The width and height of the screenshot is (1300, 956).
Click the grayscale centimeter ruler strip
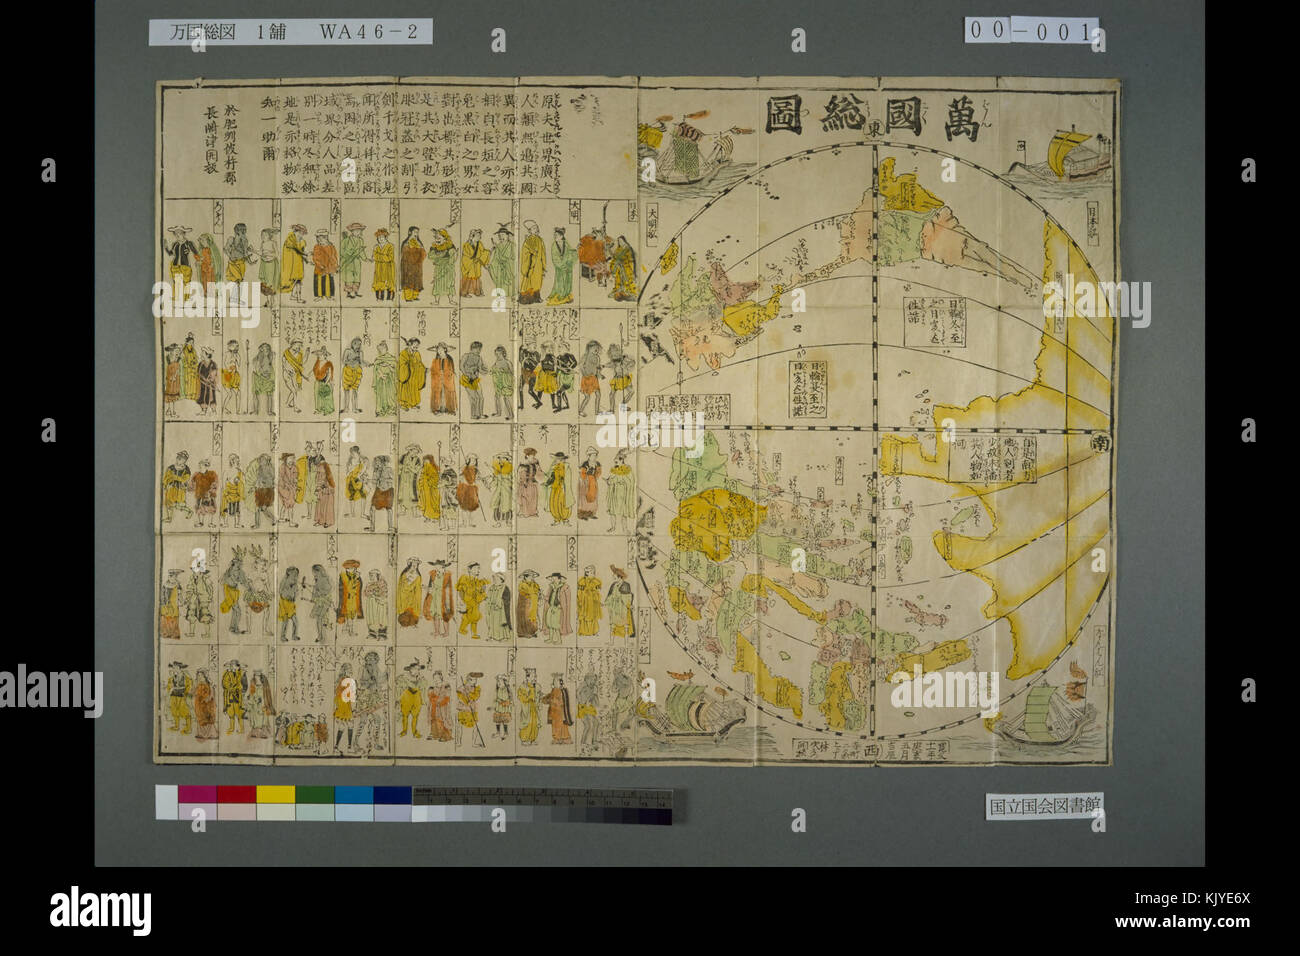pyautogui.click(x=543, y=806)
